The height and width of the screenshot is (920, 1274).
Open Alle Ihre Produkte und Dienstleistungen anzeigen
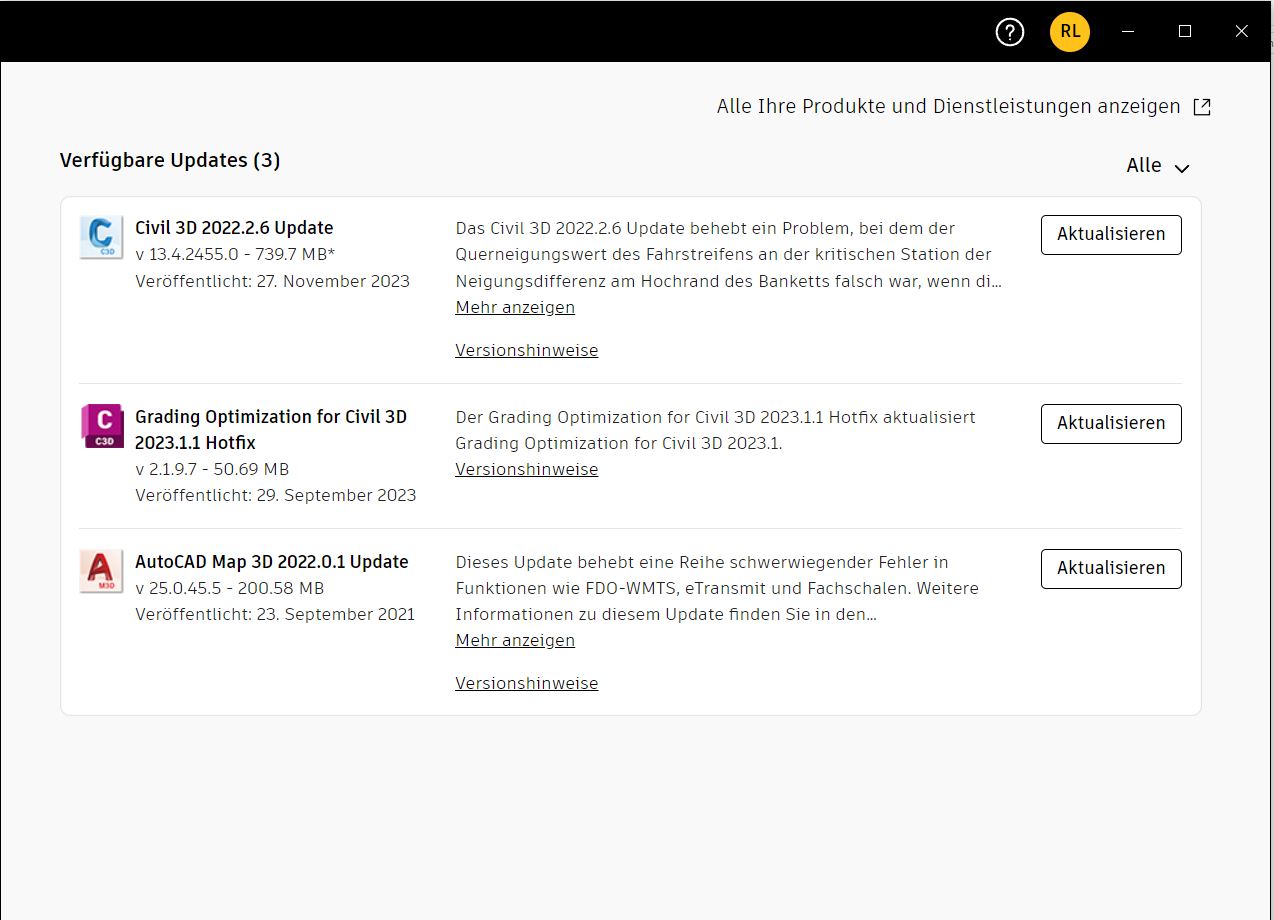pyautogui.click(x=948, y=106)
